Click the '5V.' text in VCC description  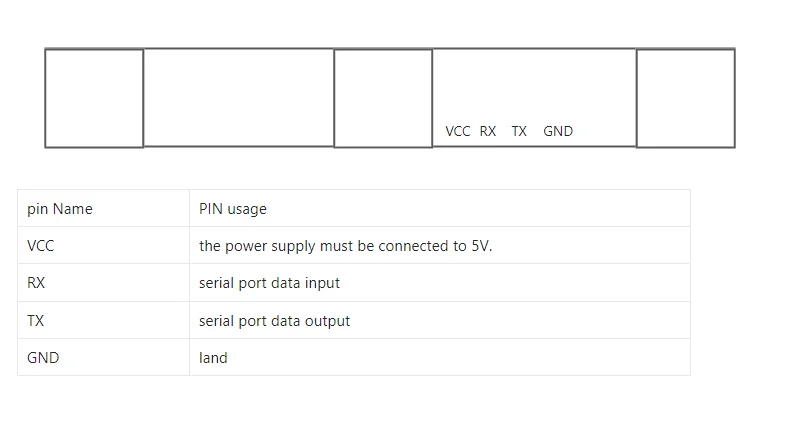coord(481,246)
